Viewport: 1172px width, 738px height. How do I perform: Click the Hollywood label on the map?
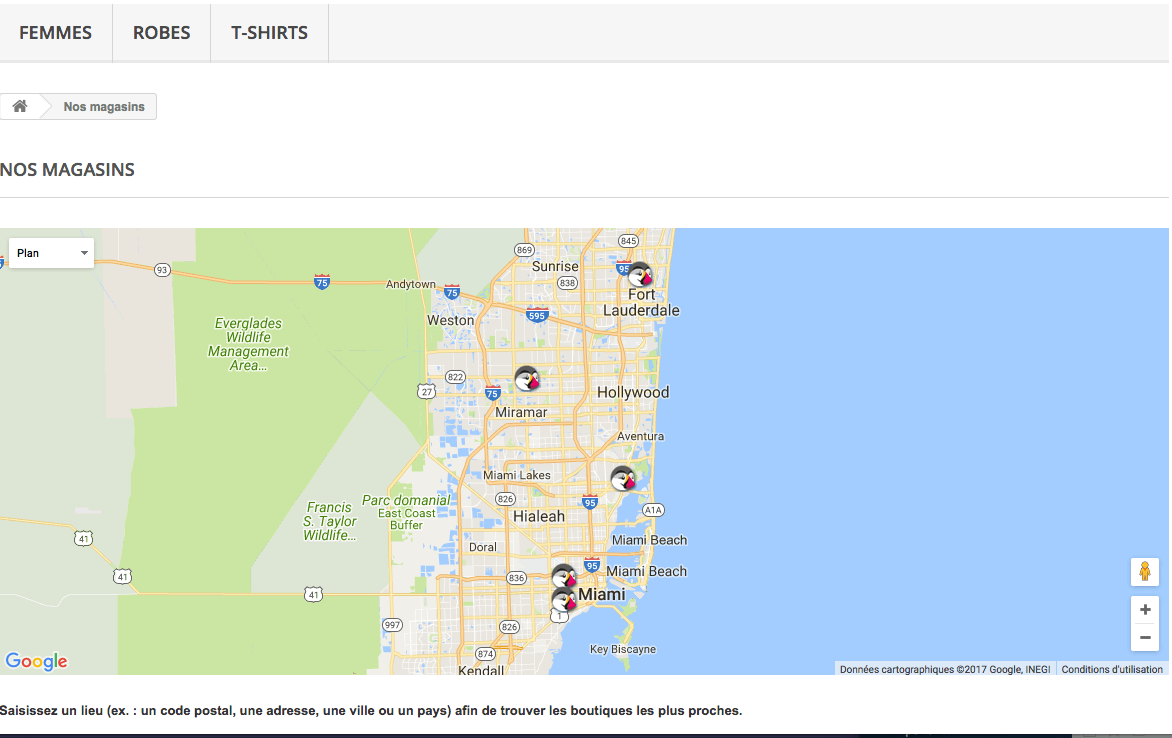click(x=633, y=393)
